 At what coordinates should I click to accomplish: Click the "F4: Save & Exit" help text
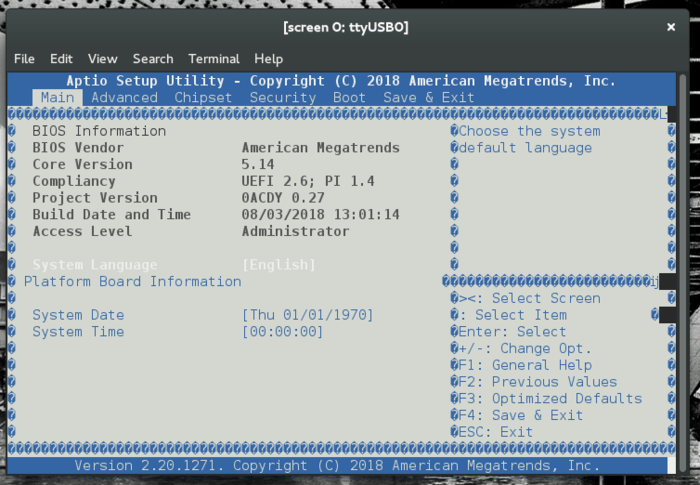pyautogui.click(x=520, y=415)
